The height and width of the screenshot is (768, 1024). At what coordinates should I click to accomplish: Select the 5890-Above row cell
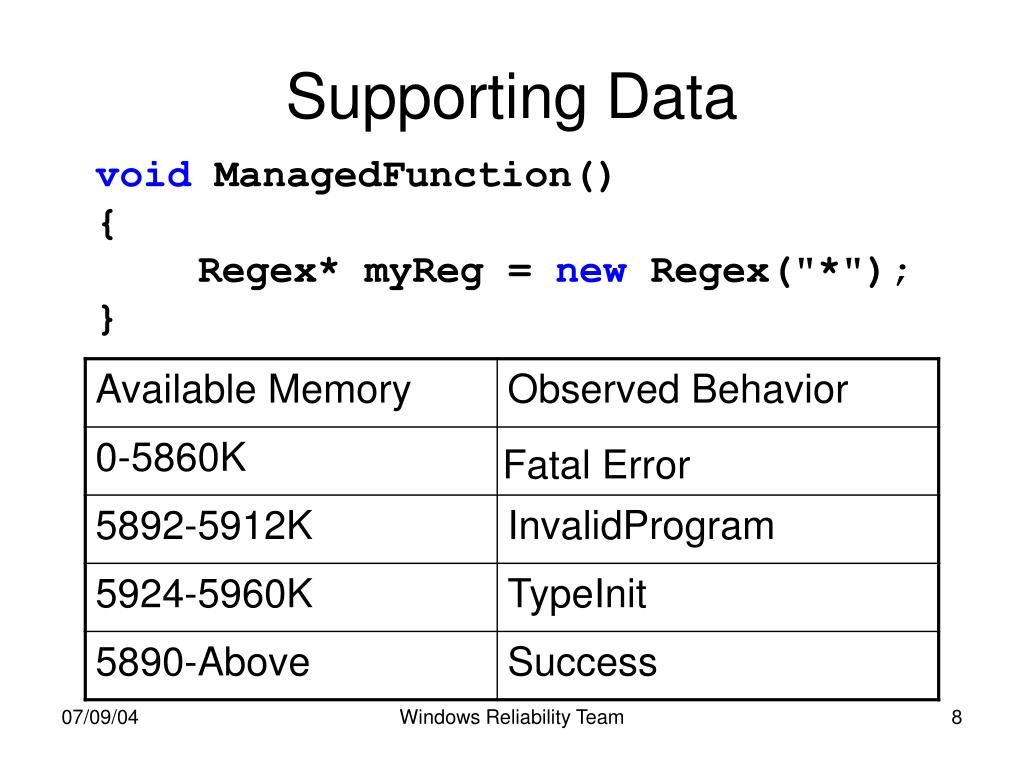[291, 665]
